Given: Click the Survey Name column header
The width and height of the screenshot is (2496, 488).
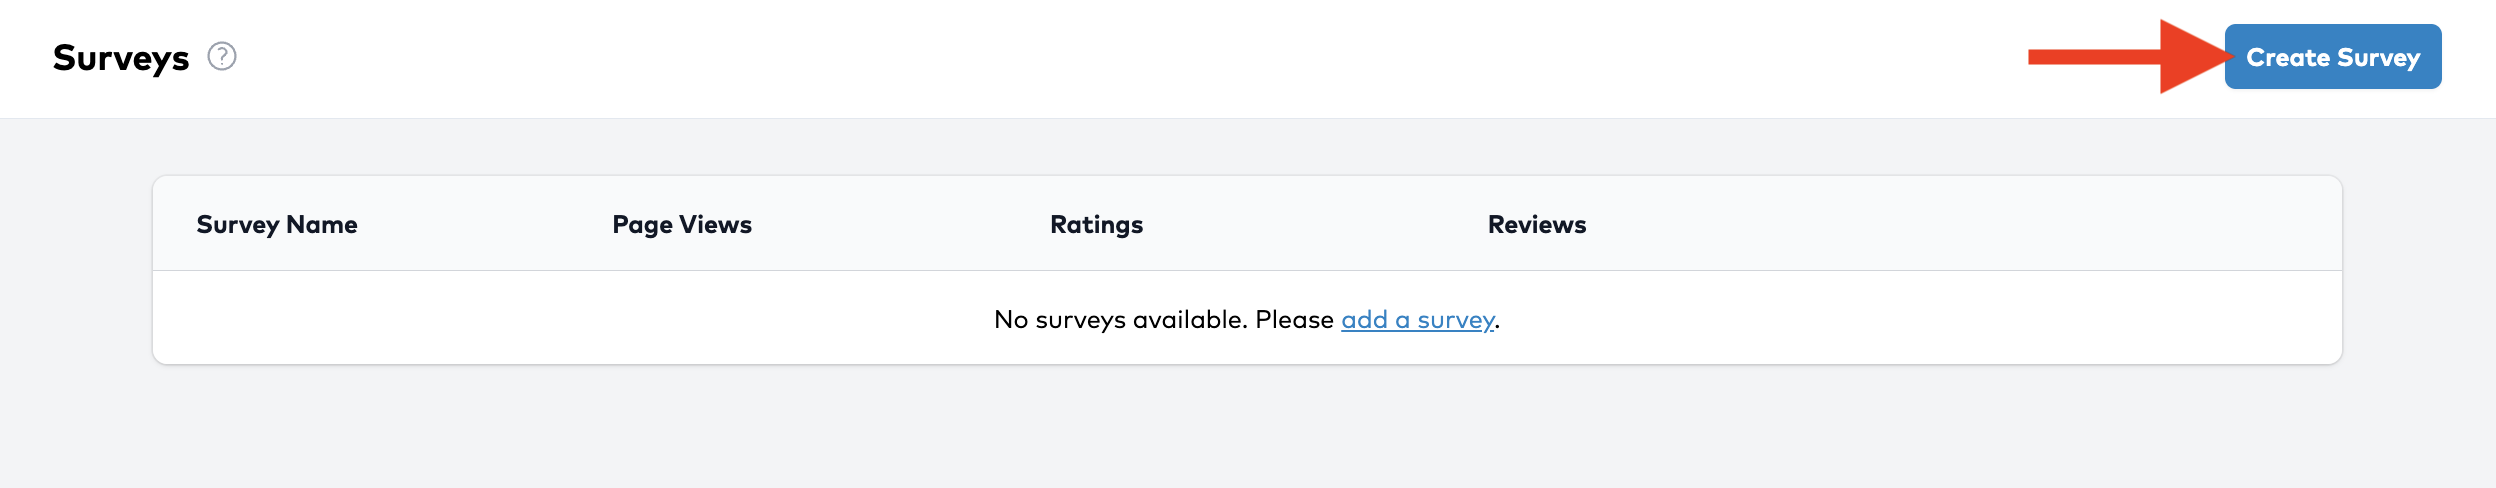Looking at the screenshot, I should pos(277,225).
